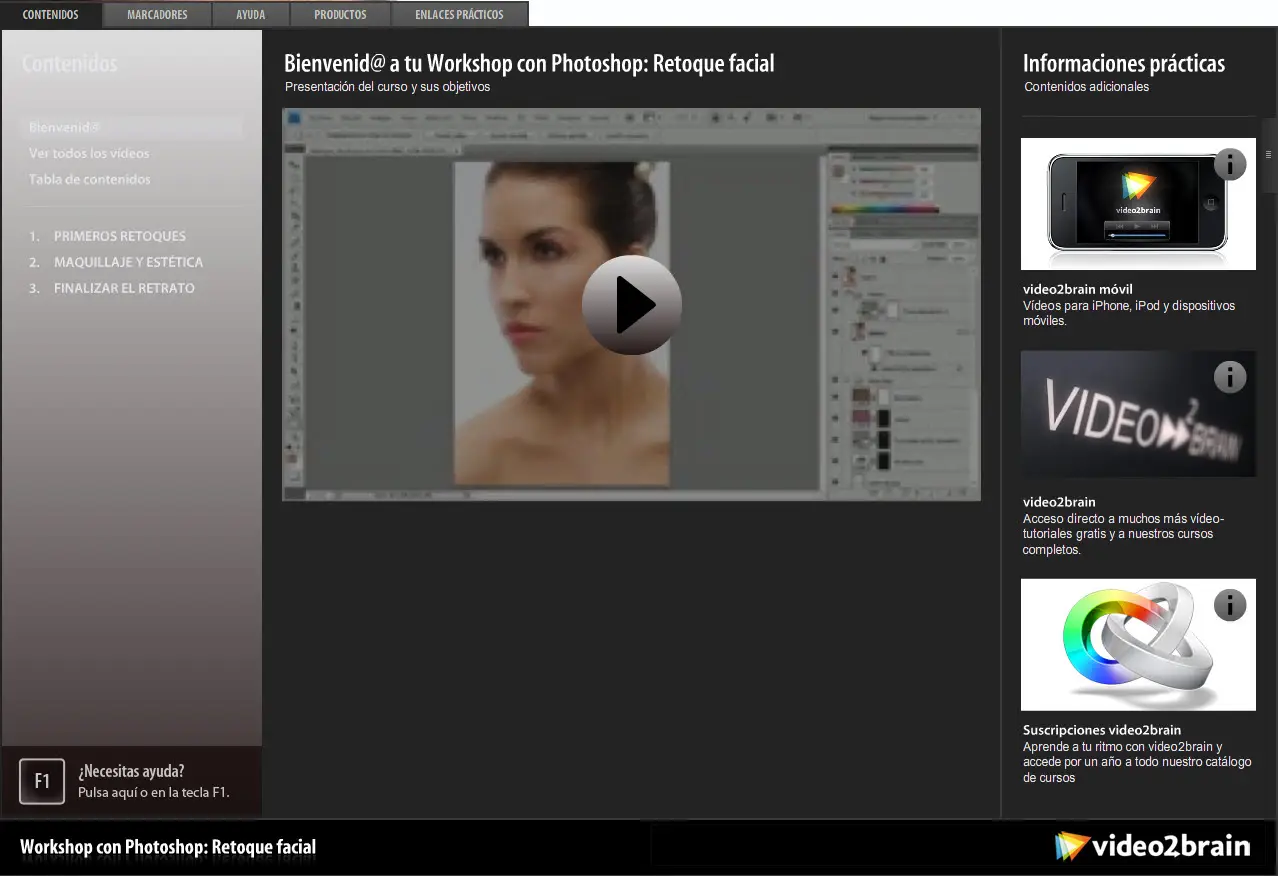Viewport: 1278px width, 876px height.
Task: Select the PRODUCTOS tab
Action: [x=340, y=15]
